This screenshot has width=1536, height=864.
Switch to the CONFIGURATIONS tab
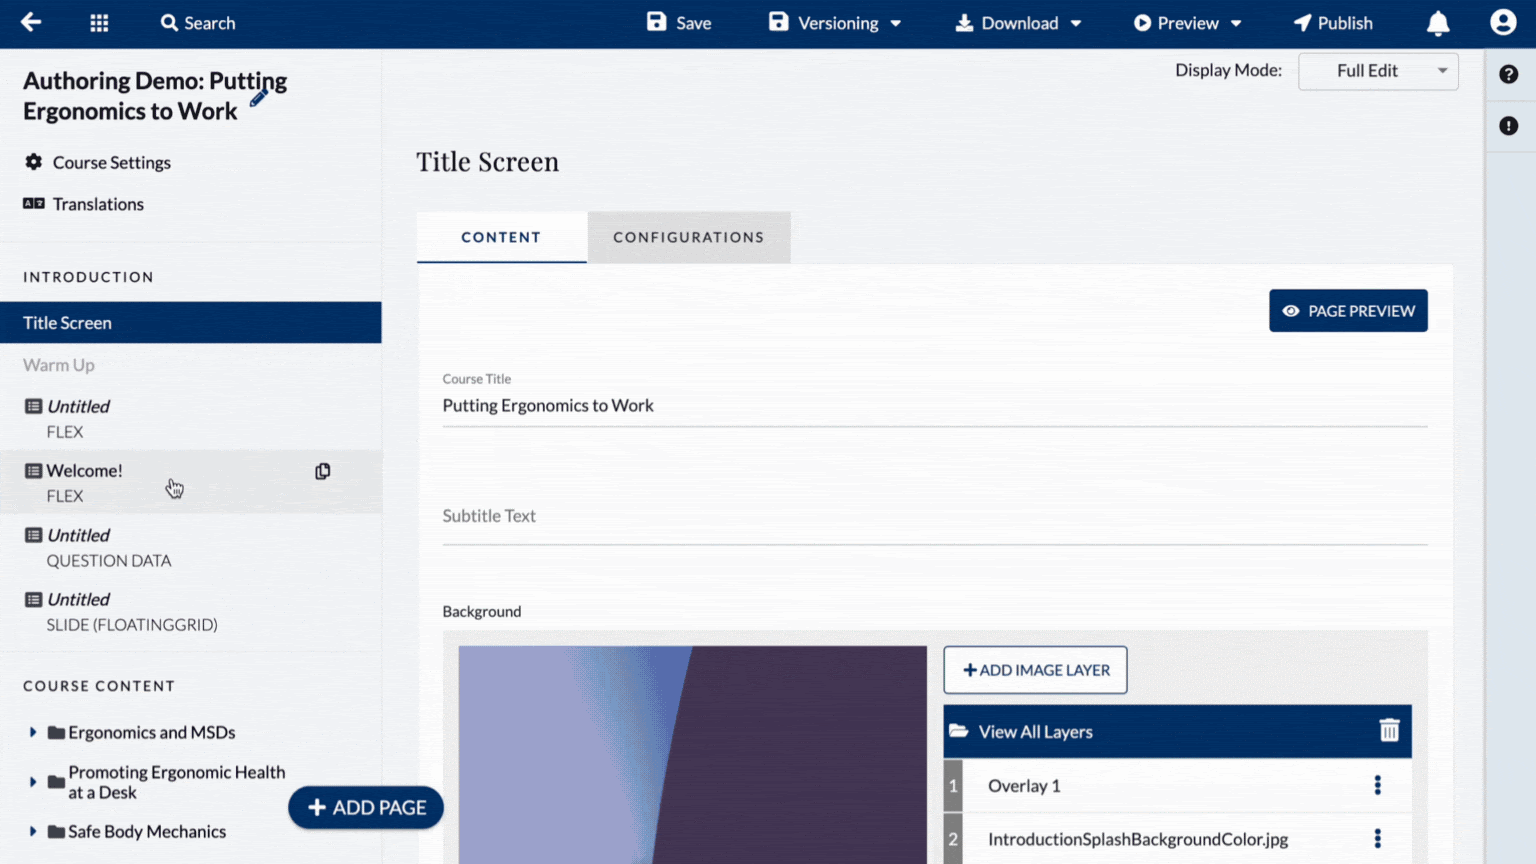689,237
